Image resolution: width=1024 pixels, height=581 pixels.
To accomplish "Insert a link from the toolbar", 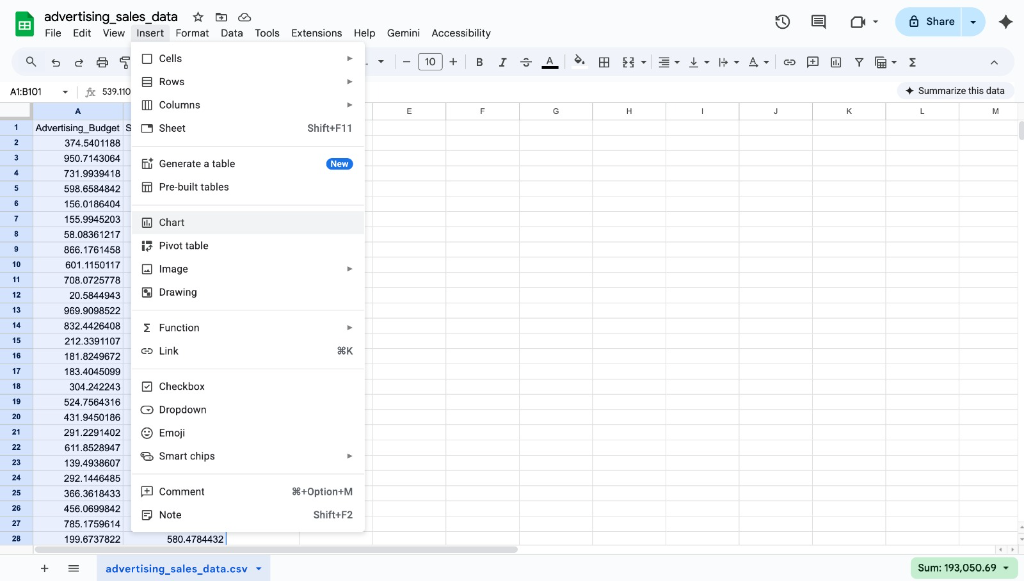I will point(789,61).
